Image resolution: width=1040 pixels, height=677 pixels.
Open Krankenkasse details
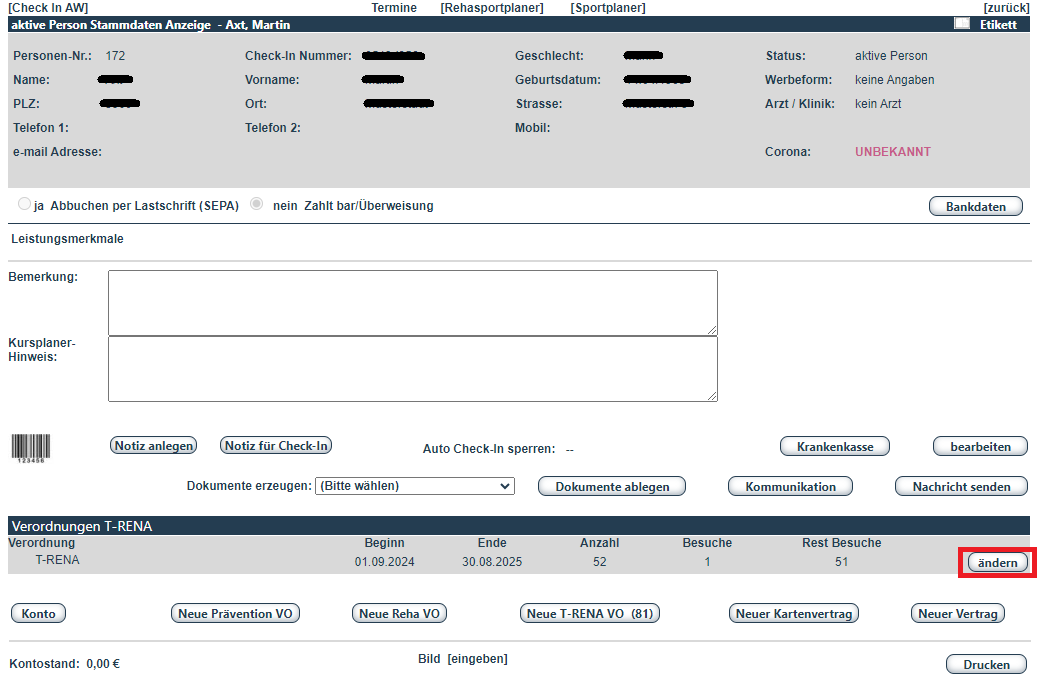[835, 447]
